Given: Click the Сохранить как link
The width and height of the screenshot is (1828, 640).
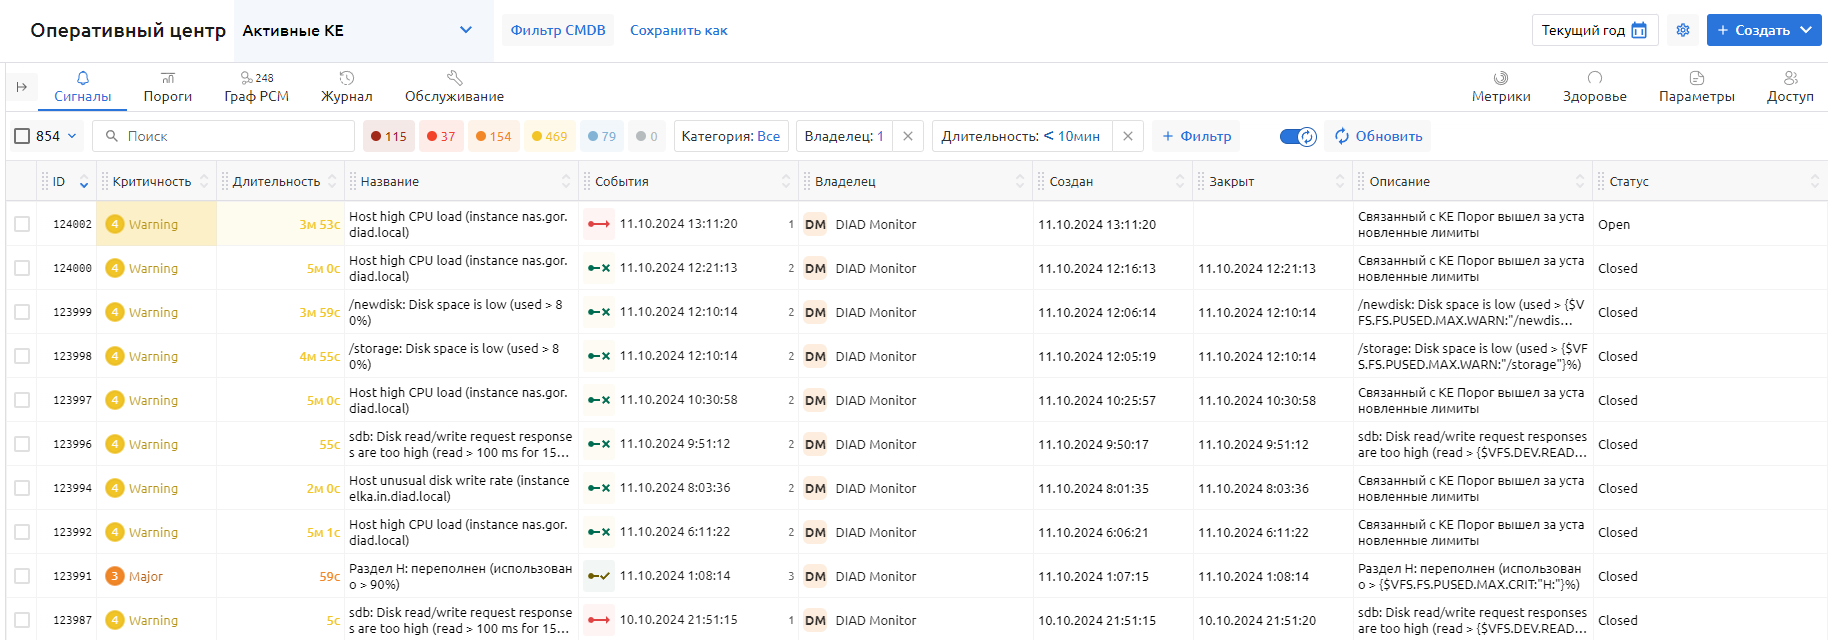Looking at the screenshot, I should 678,30.
